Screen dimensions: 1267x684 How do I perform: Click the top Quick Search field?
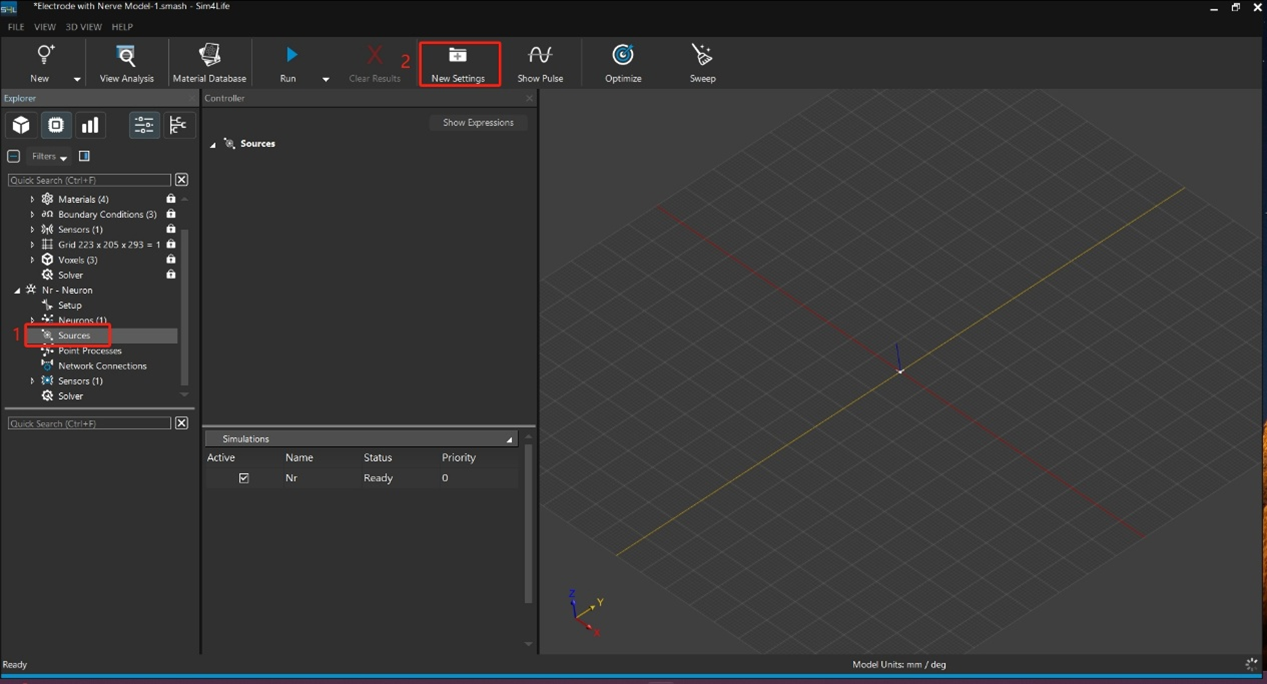click(89, 180)
